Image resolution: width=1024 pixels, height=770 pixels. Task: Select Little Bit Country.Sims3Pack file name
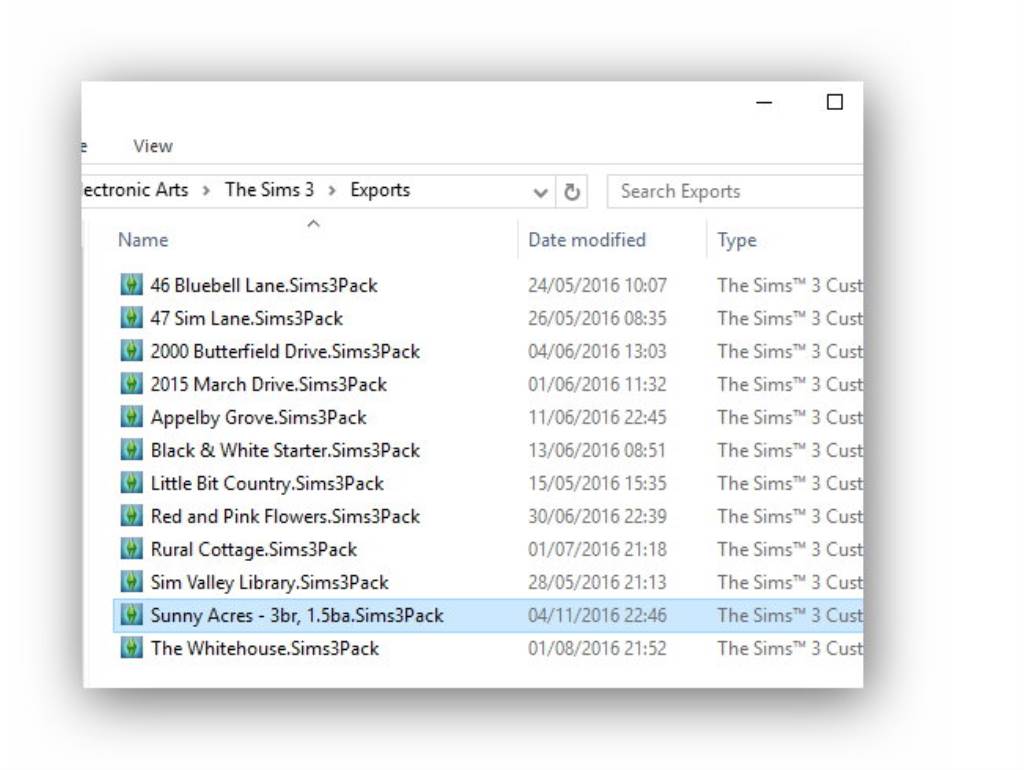point(266,483)
